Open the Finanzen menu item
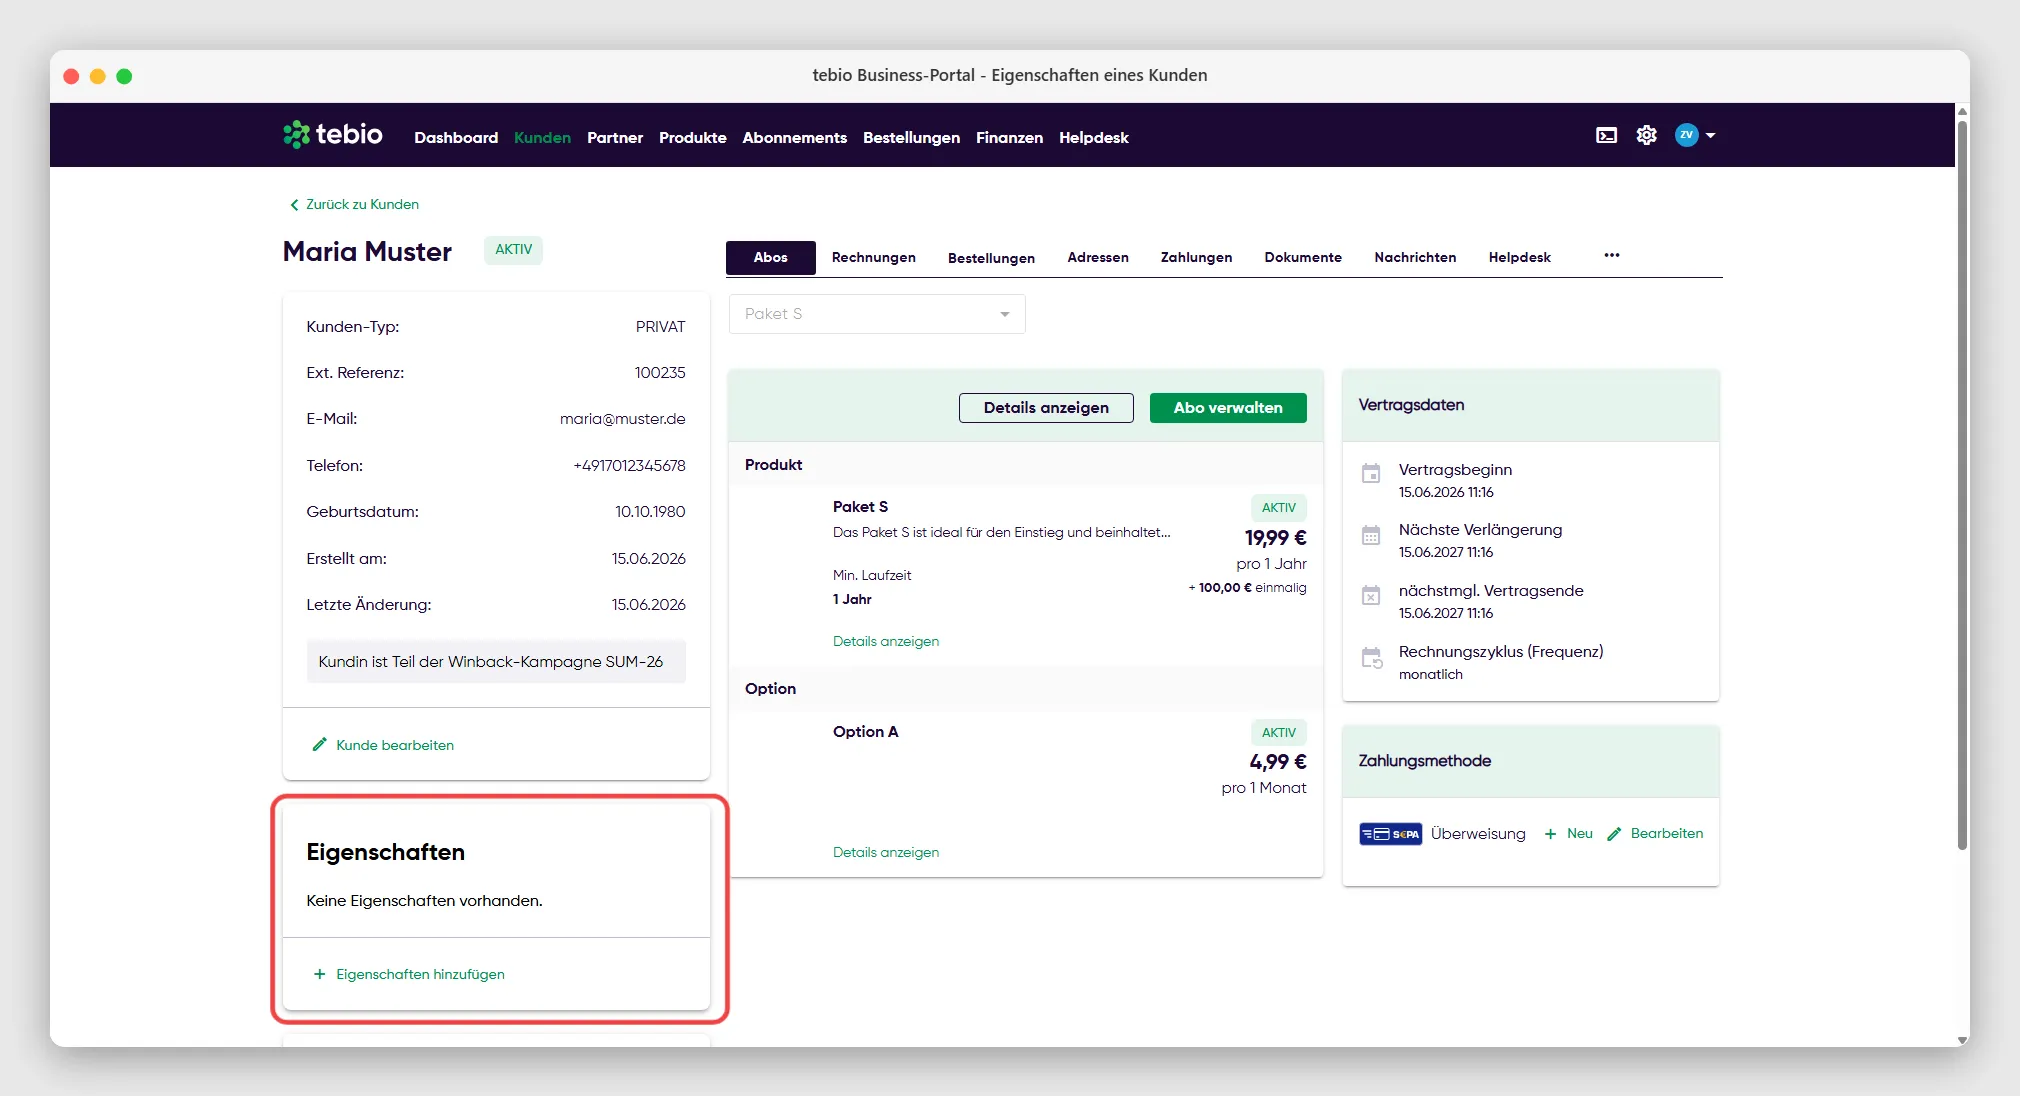Image resolution: width=2020 pixels, height=1096 pixels. pyautogui.click(x=1009, y=138)
